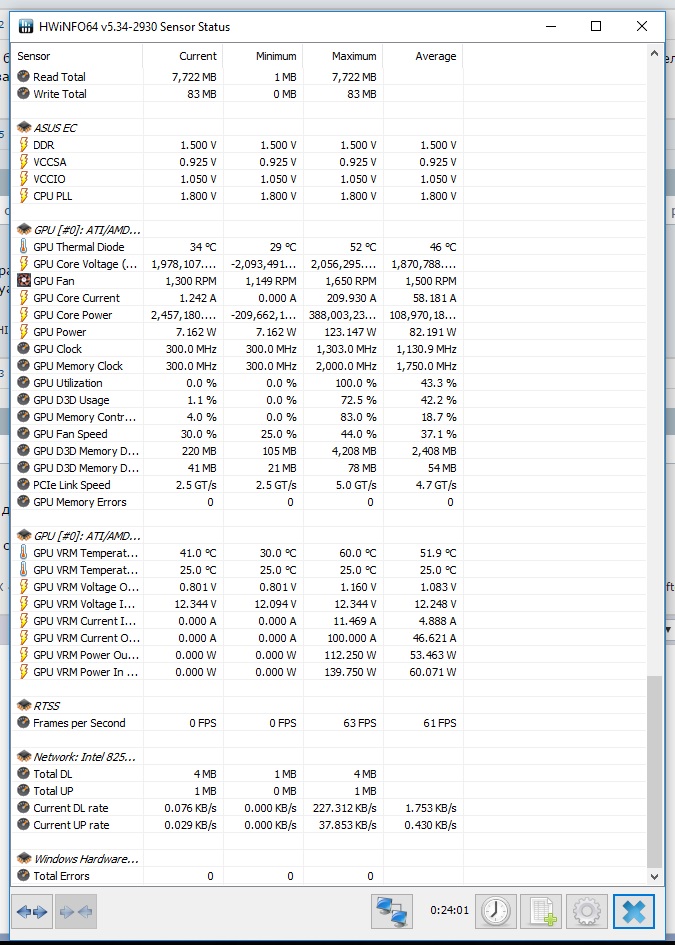The image size is (675, 945).
Task: Click the Network Intel group chip icon
Action: pyautogui.click(x=24, y=756)
